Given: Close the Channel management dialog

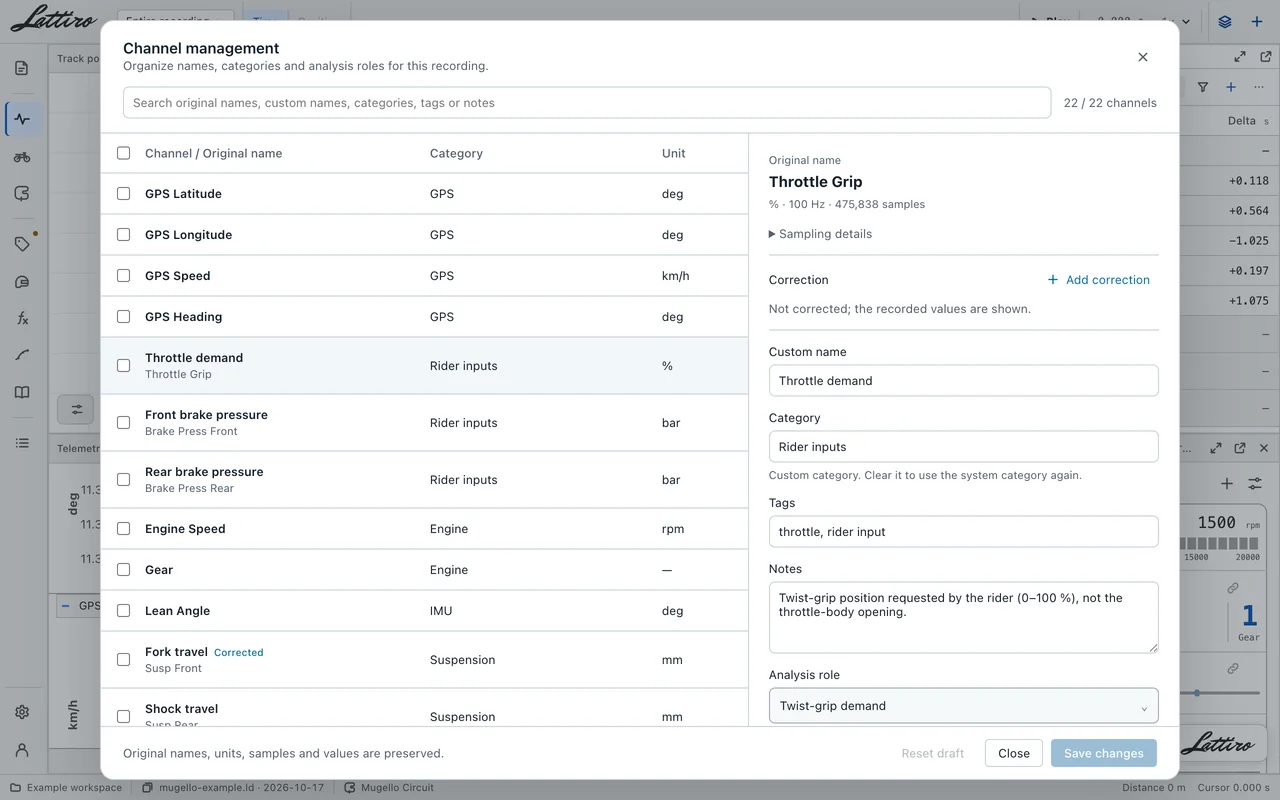Looking at the screenshot, I should (x=1143, y=57).
